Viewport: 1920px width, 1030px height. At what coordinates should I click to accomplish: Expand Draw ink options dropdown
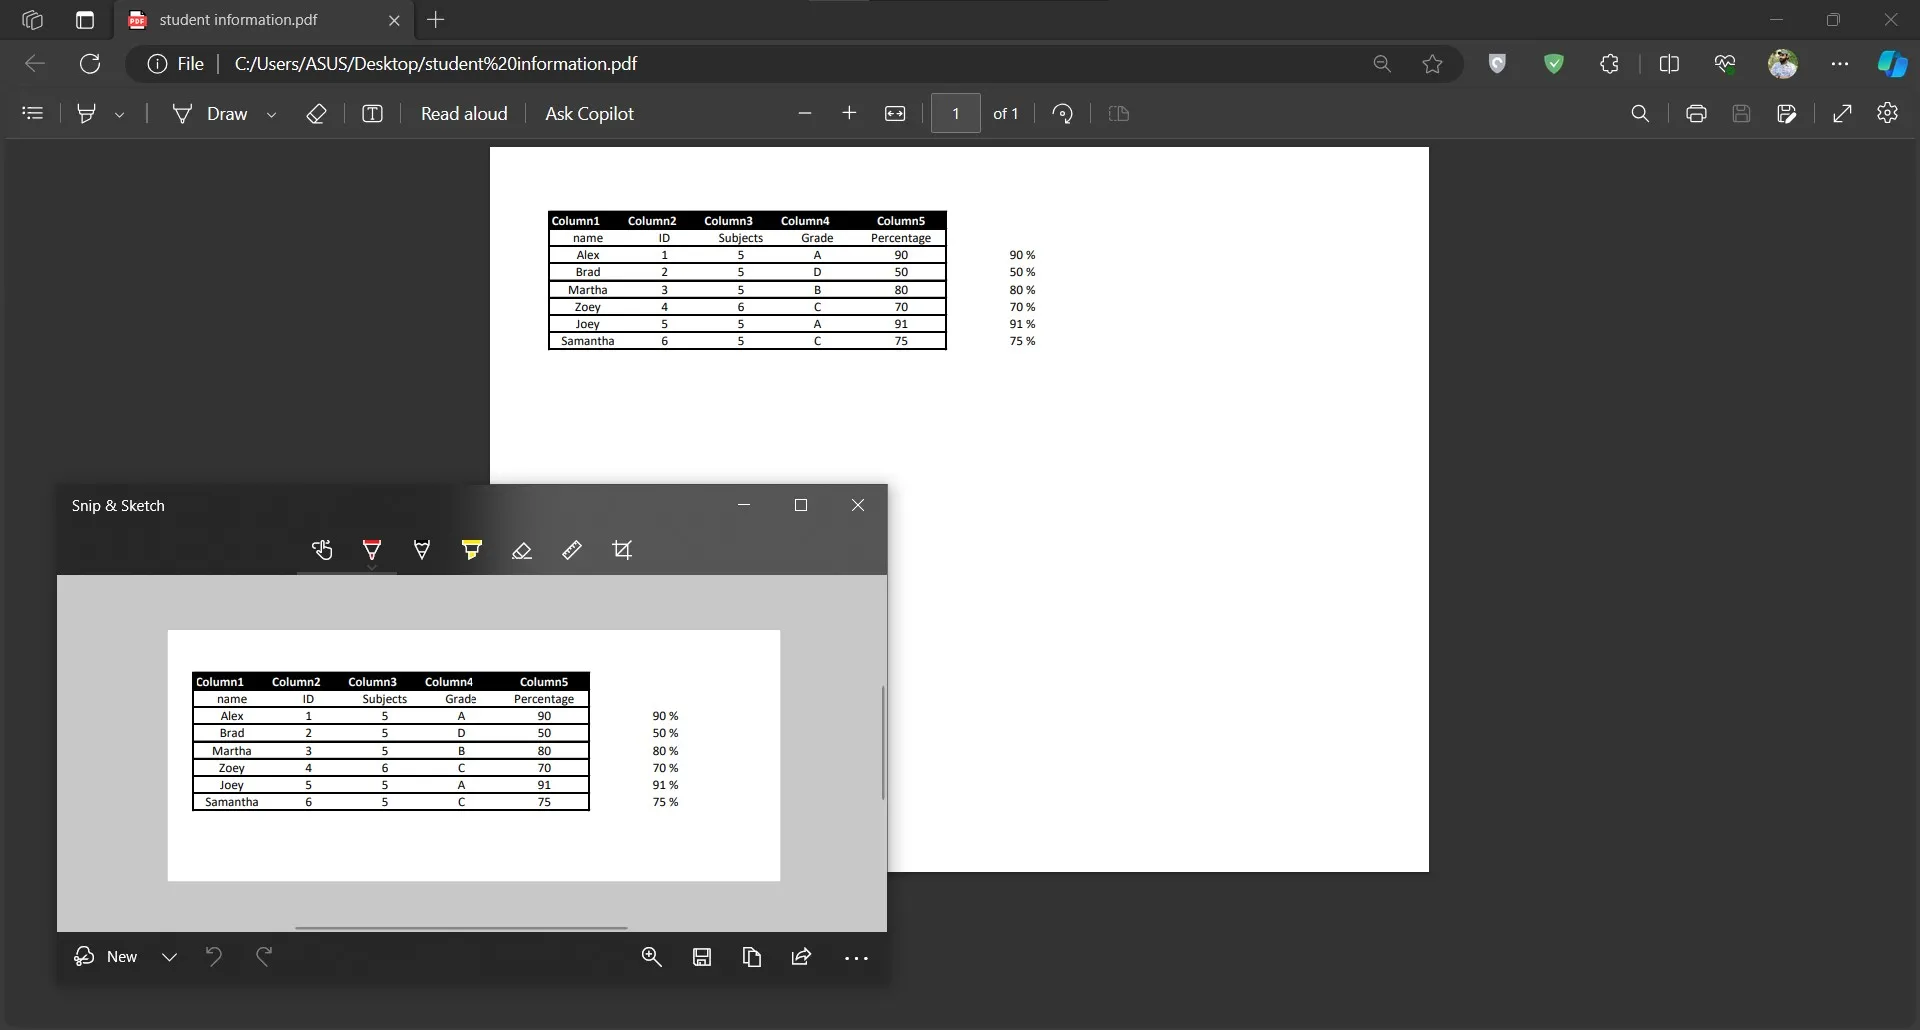[271, 115]
